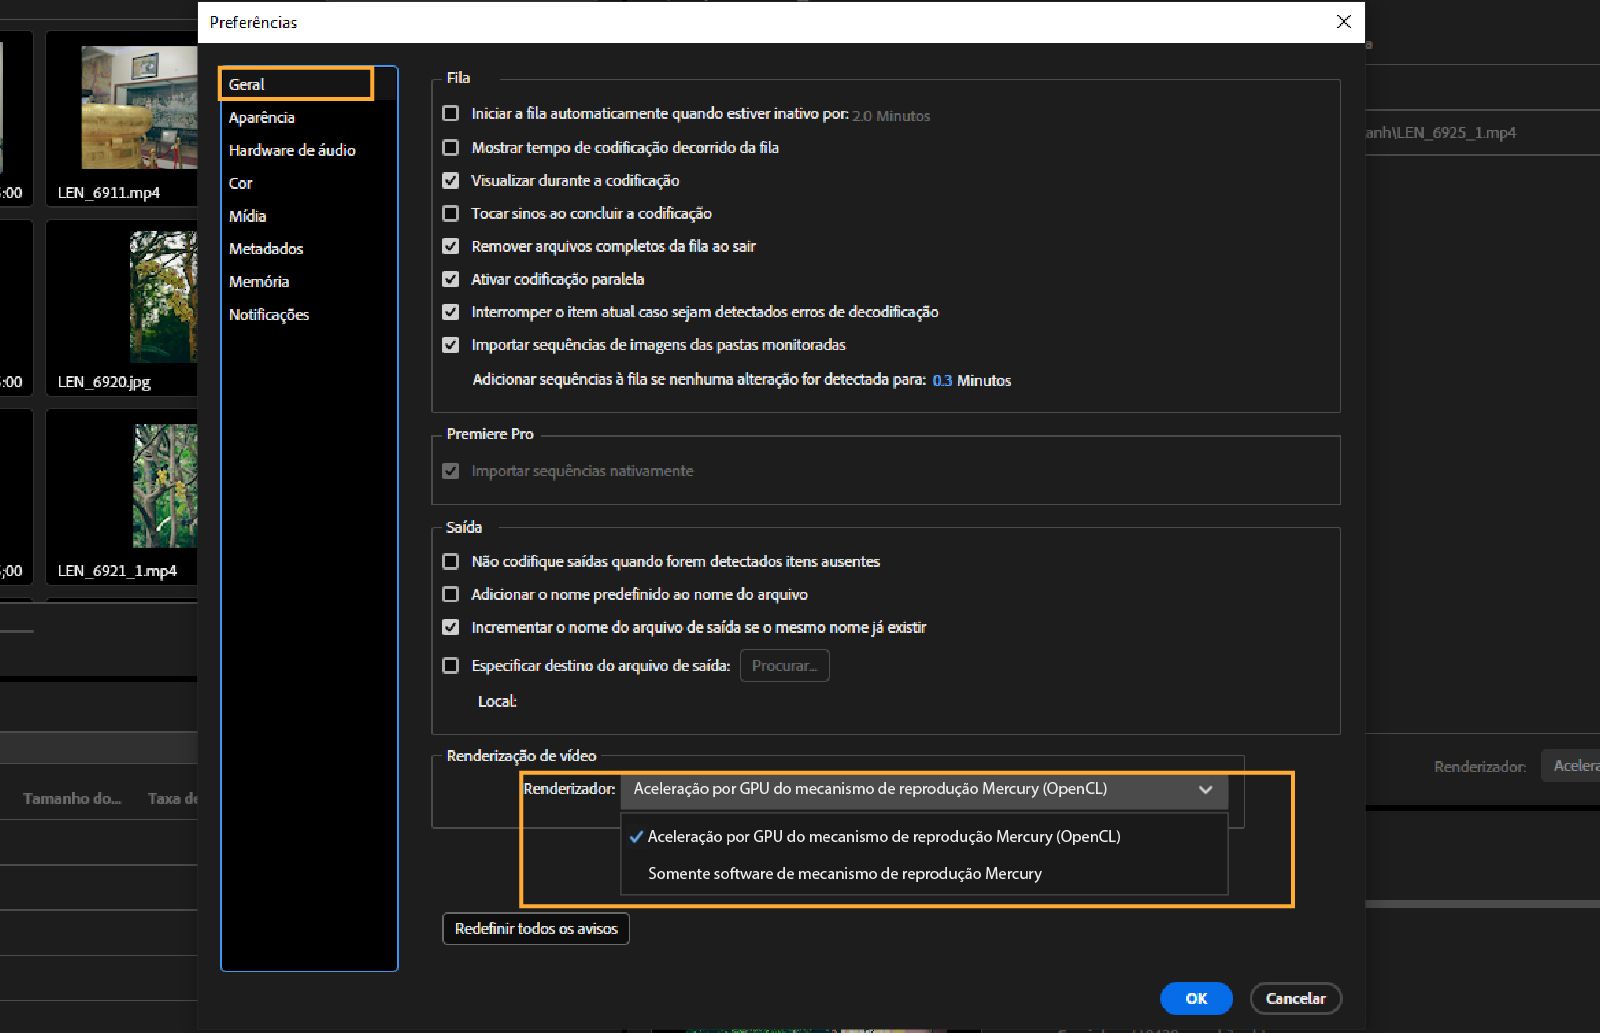Select "Somente software de mecanismo de reprodução Mercury"
Image resolution: width=1600 pixels, height=1033 pixels.
point(845,873)
